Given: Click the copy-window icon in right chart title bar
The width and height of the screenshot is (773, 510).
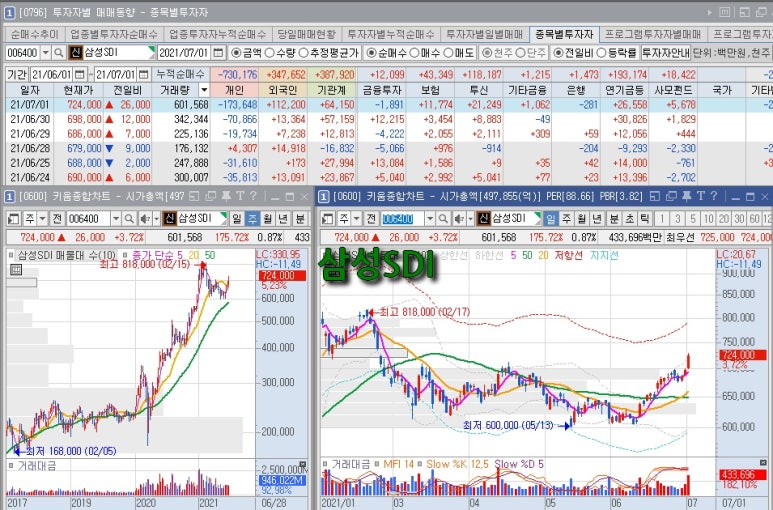Looking at the screenshot, I should [671, 197].
